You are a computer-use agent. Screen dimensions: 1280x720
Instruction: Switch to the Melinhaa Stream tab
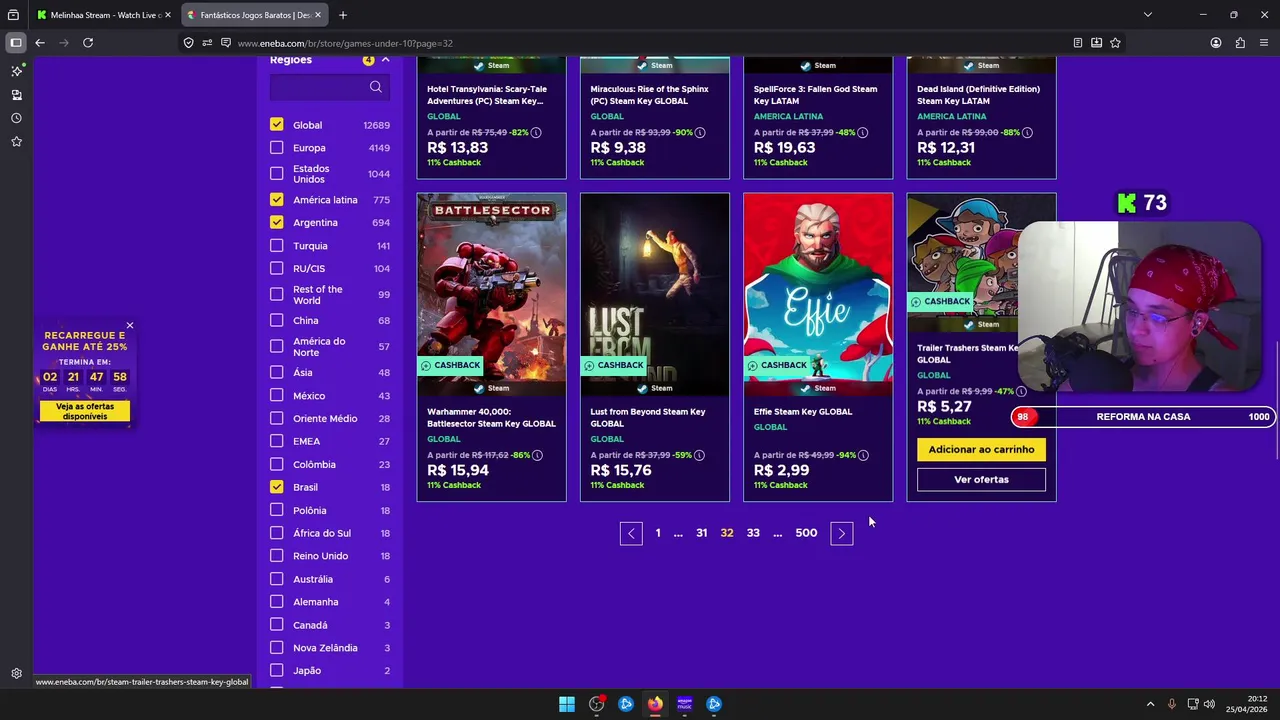tap(104, 15)
